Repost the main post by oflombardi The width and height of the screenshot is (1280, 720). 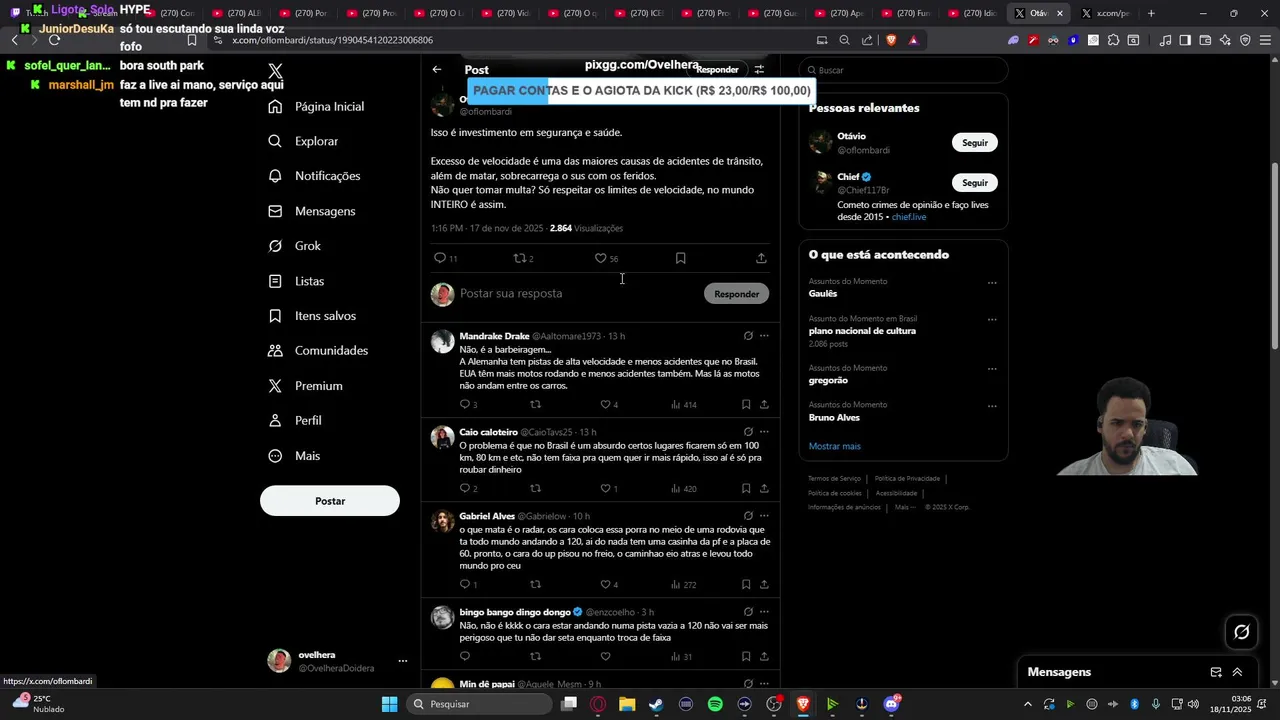tap(519, 258)
